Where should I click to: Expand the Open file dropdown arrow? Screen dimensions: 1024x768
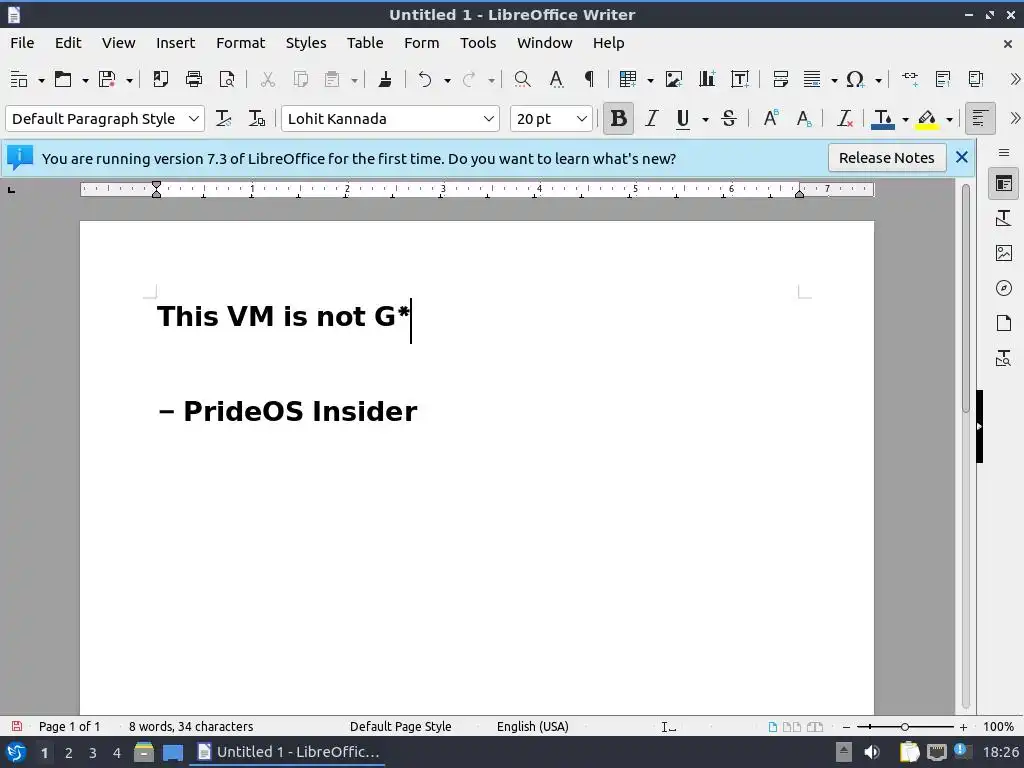[85, 80]
